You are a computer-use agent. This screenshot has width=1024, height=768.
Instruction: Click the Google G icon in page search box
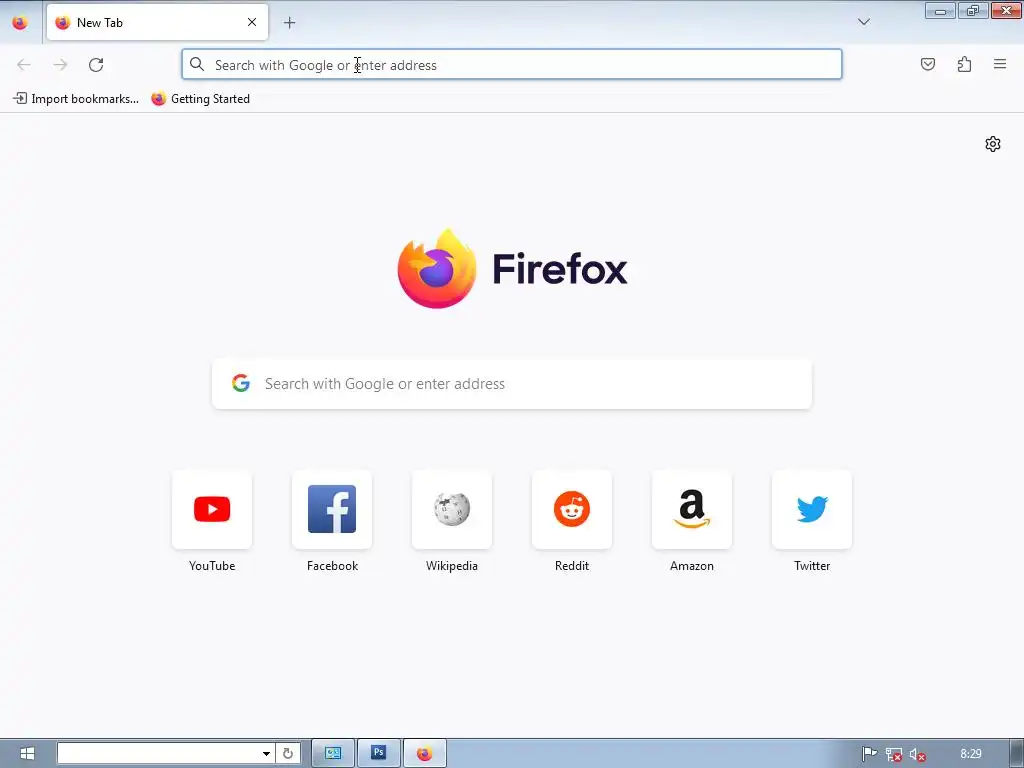(240, 383)
